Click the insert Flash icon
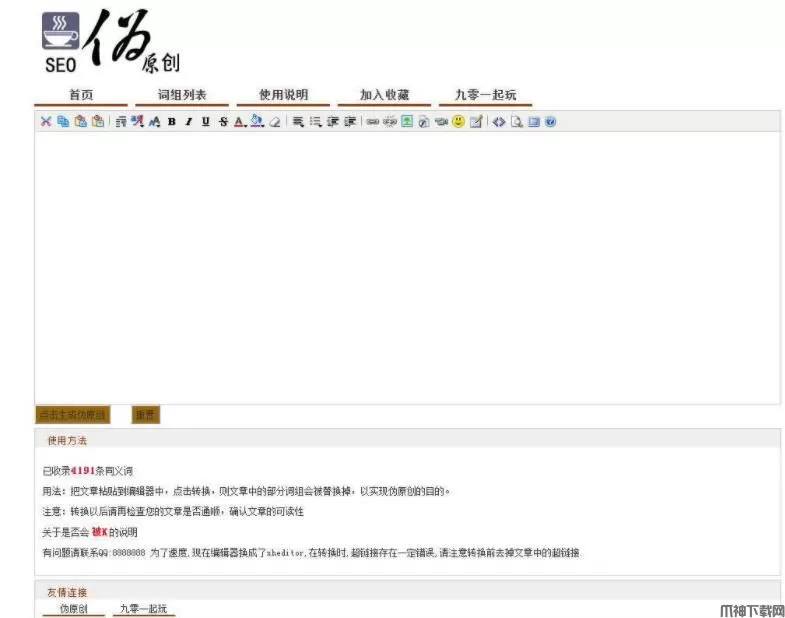This screenshot has height=618, width=785. pos(424,121)
